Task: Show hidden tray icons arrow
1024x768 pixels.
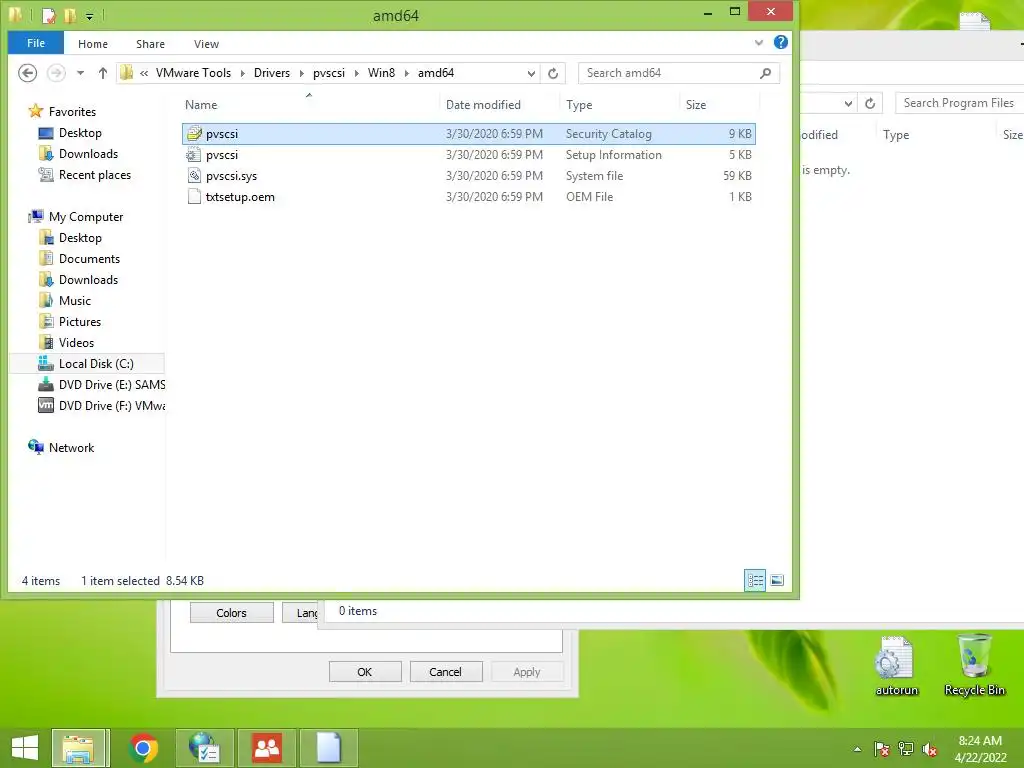Action: pyautogui.click(x=857, y=749)
